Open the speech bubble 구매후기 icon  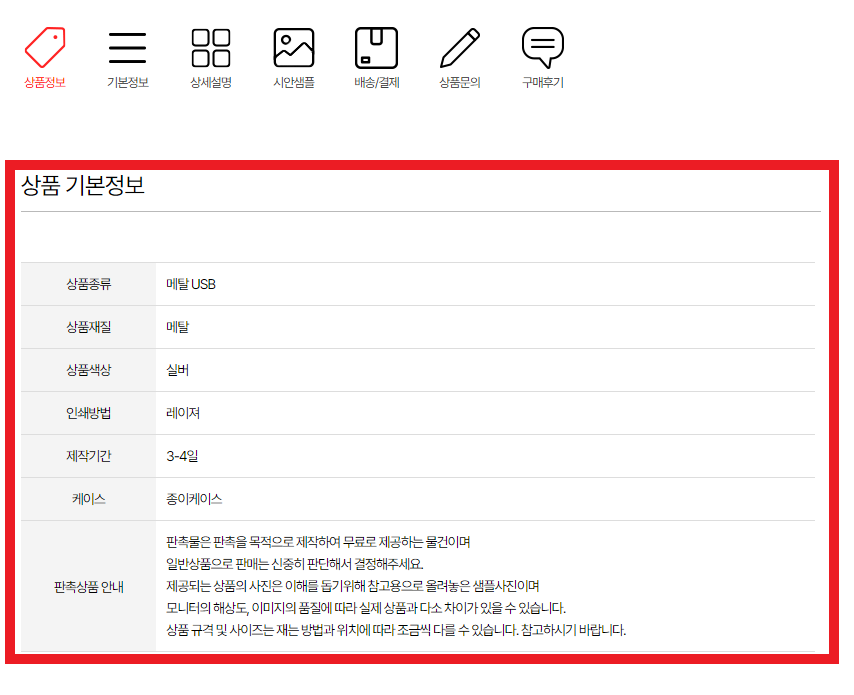(x=543, y=46)
